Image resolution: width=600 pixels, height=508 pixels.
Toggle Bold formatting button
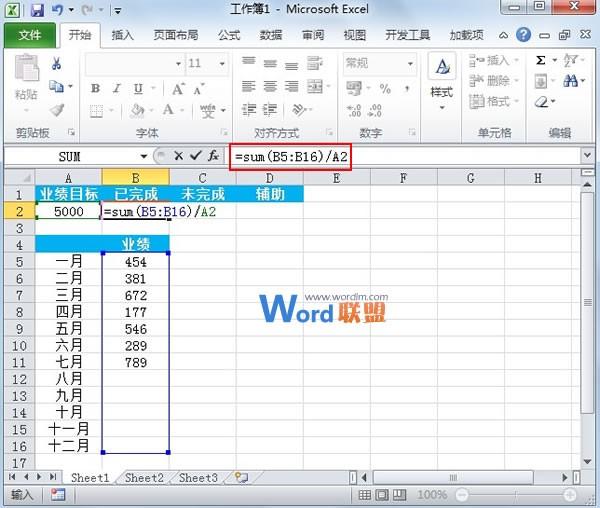(x=95, y=88)
